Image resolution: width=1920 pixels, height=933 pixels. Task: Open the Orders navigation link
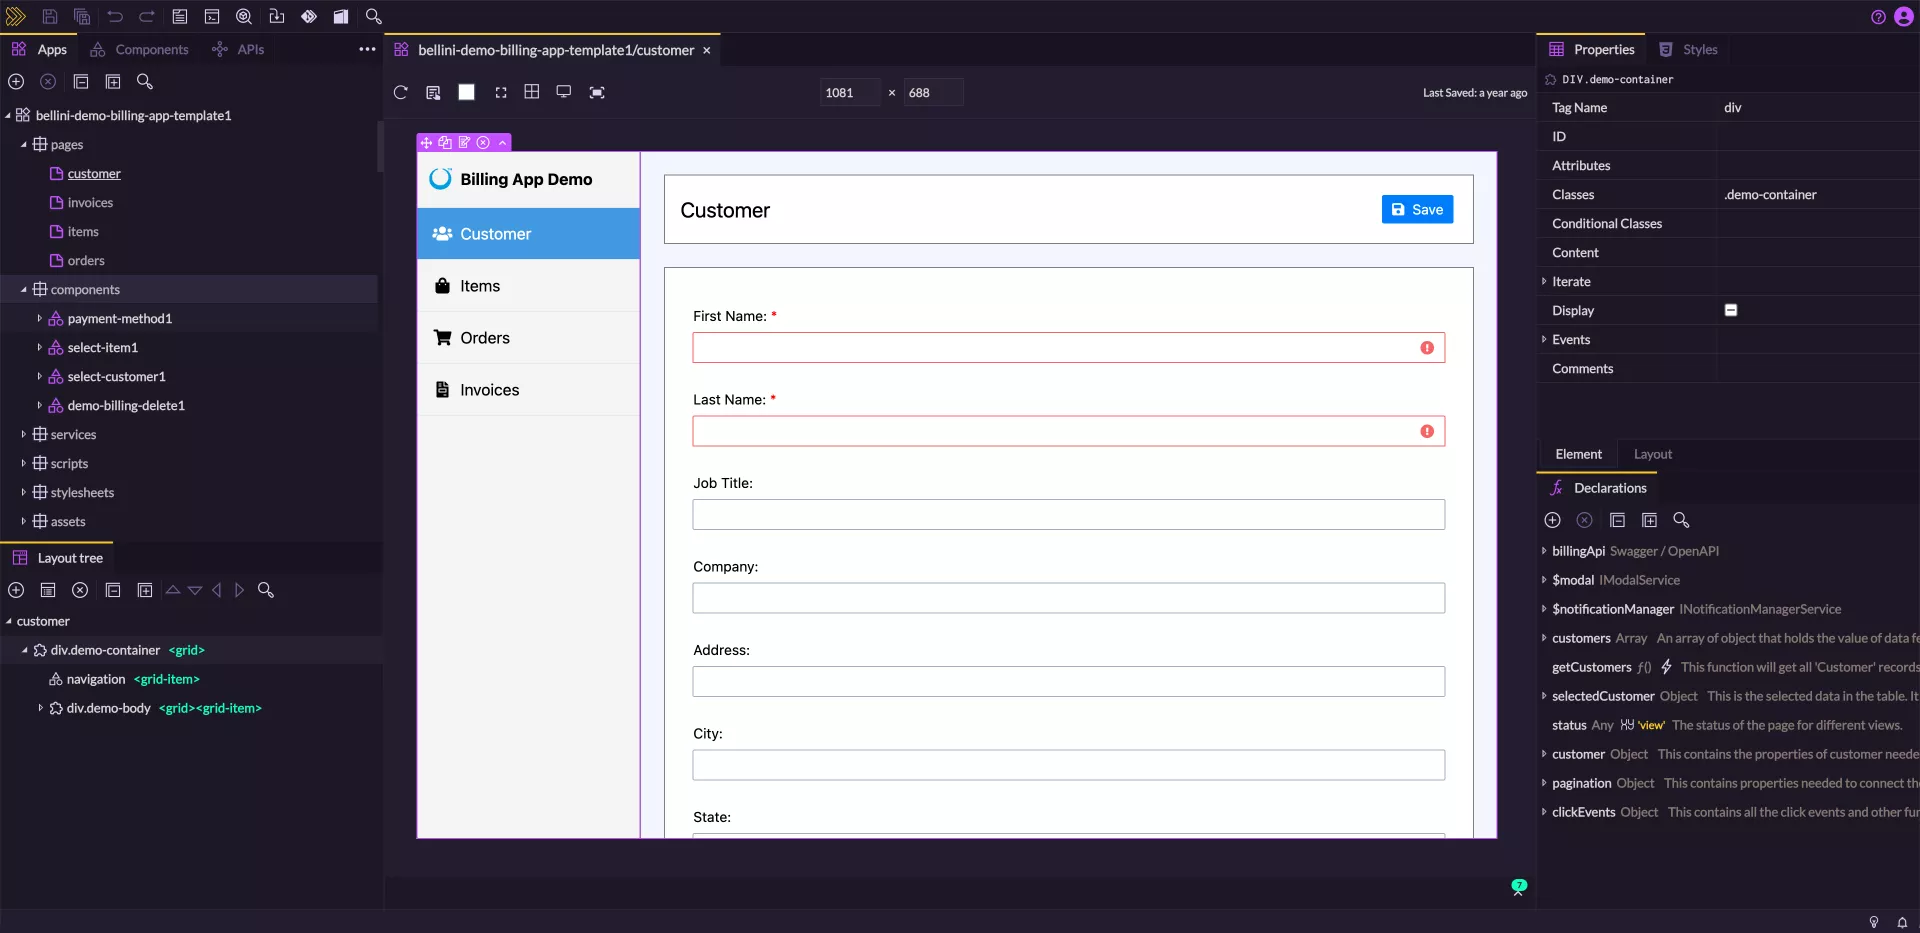528,338
